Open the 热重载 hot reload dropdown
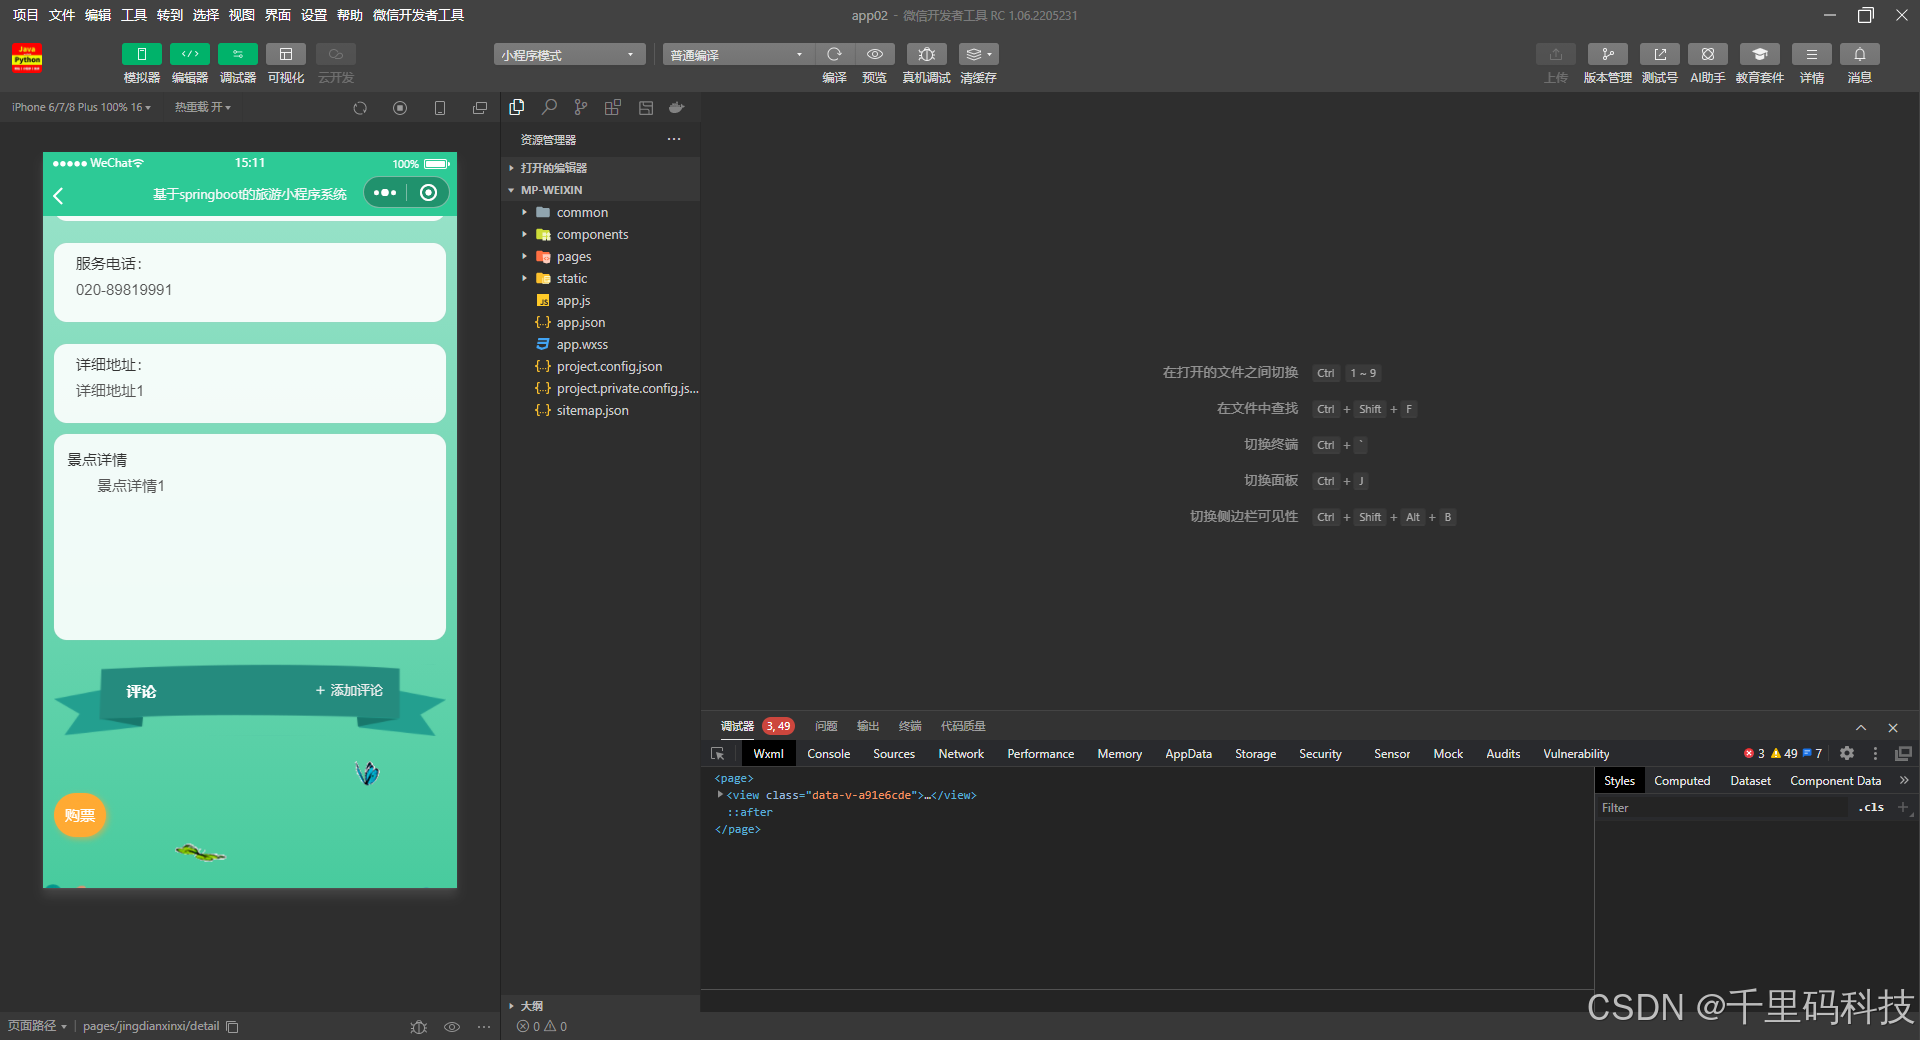Viewport: 1920px width, 1040px height. click(203, 107)
